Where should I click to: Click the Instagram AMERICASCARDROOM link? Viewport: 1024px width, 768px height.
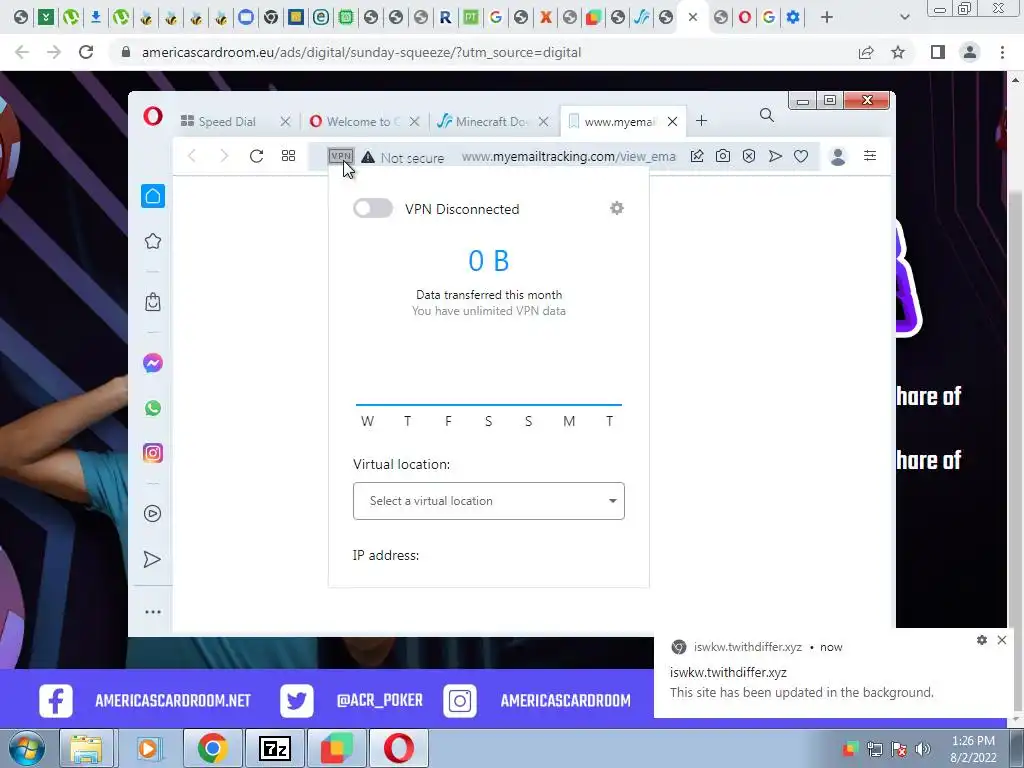click(x=537, y=701)
